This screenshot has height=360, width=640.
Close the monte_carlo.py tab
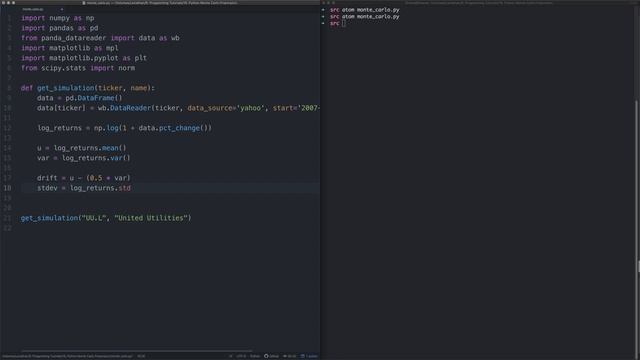pos(62,9)
